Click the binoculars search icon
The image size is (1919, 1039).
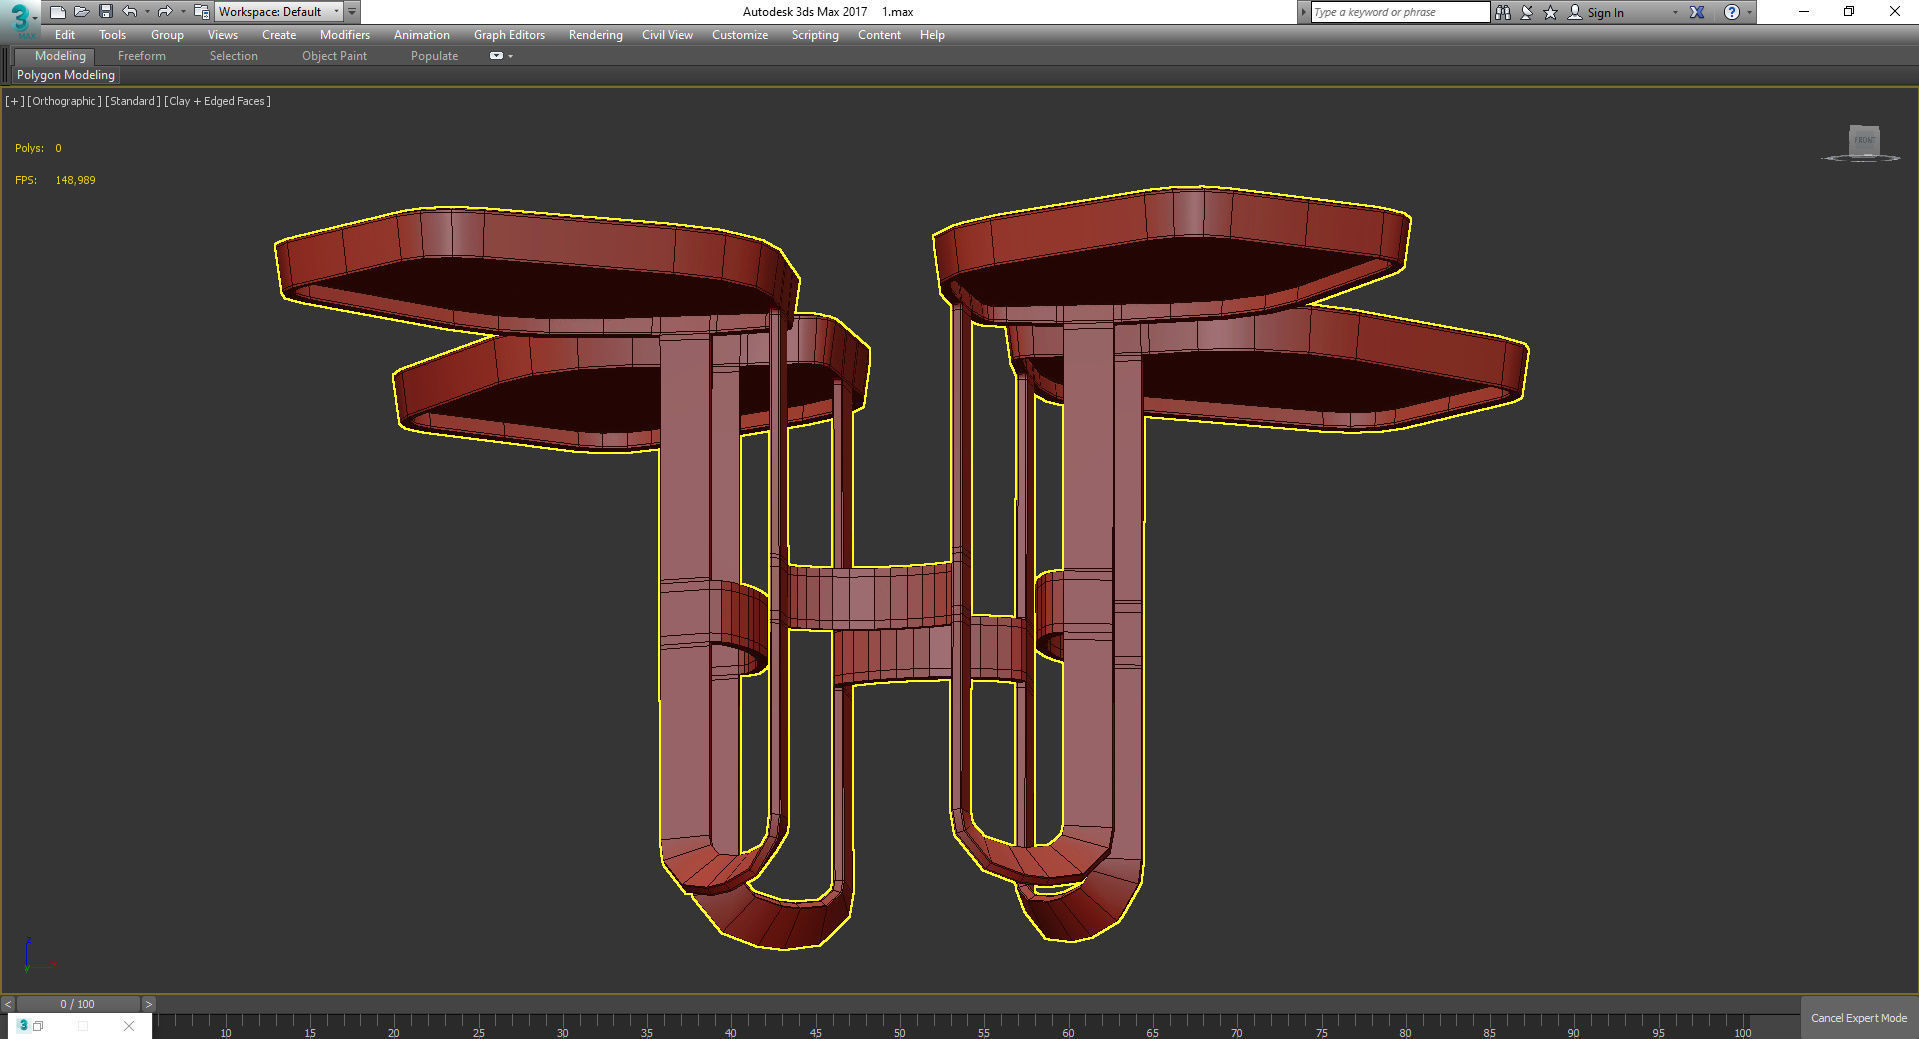pyautogui.click(x=1502, y=12)
